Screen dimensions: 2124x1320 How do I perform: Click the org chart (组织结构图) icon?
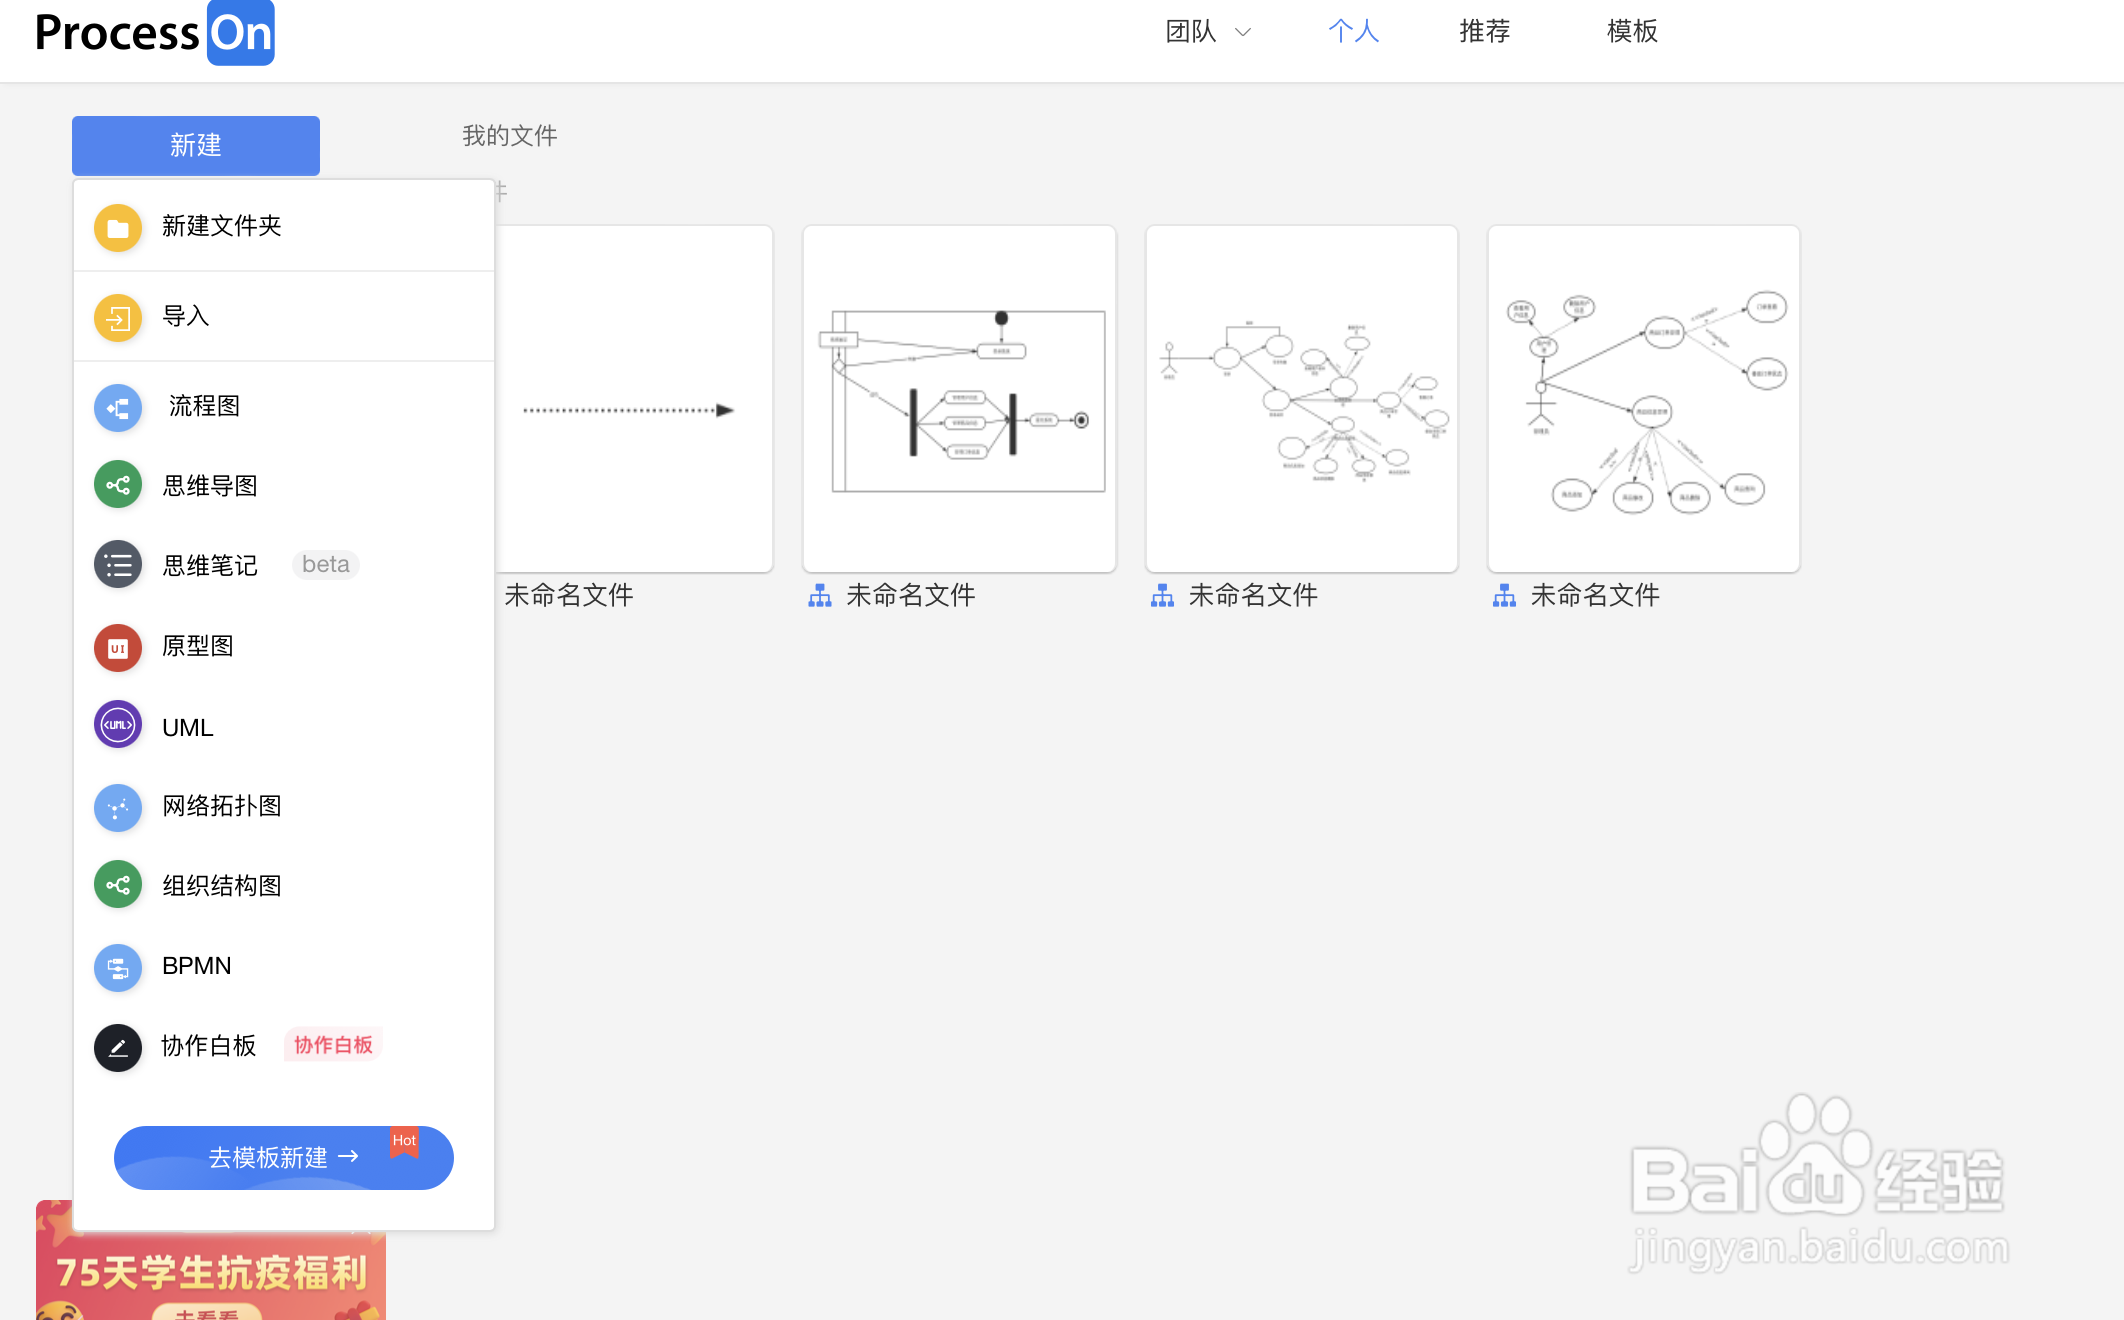(x=118, y=886)
